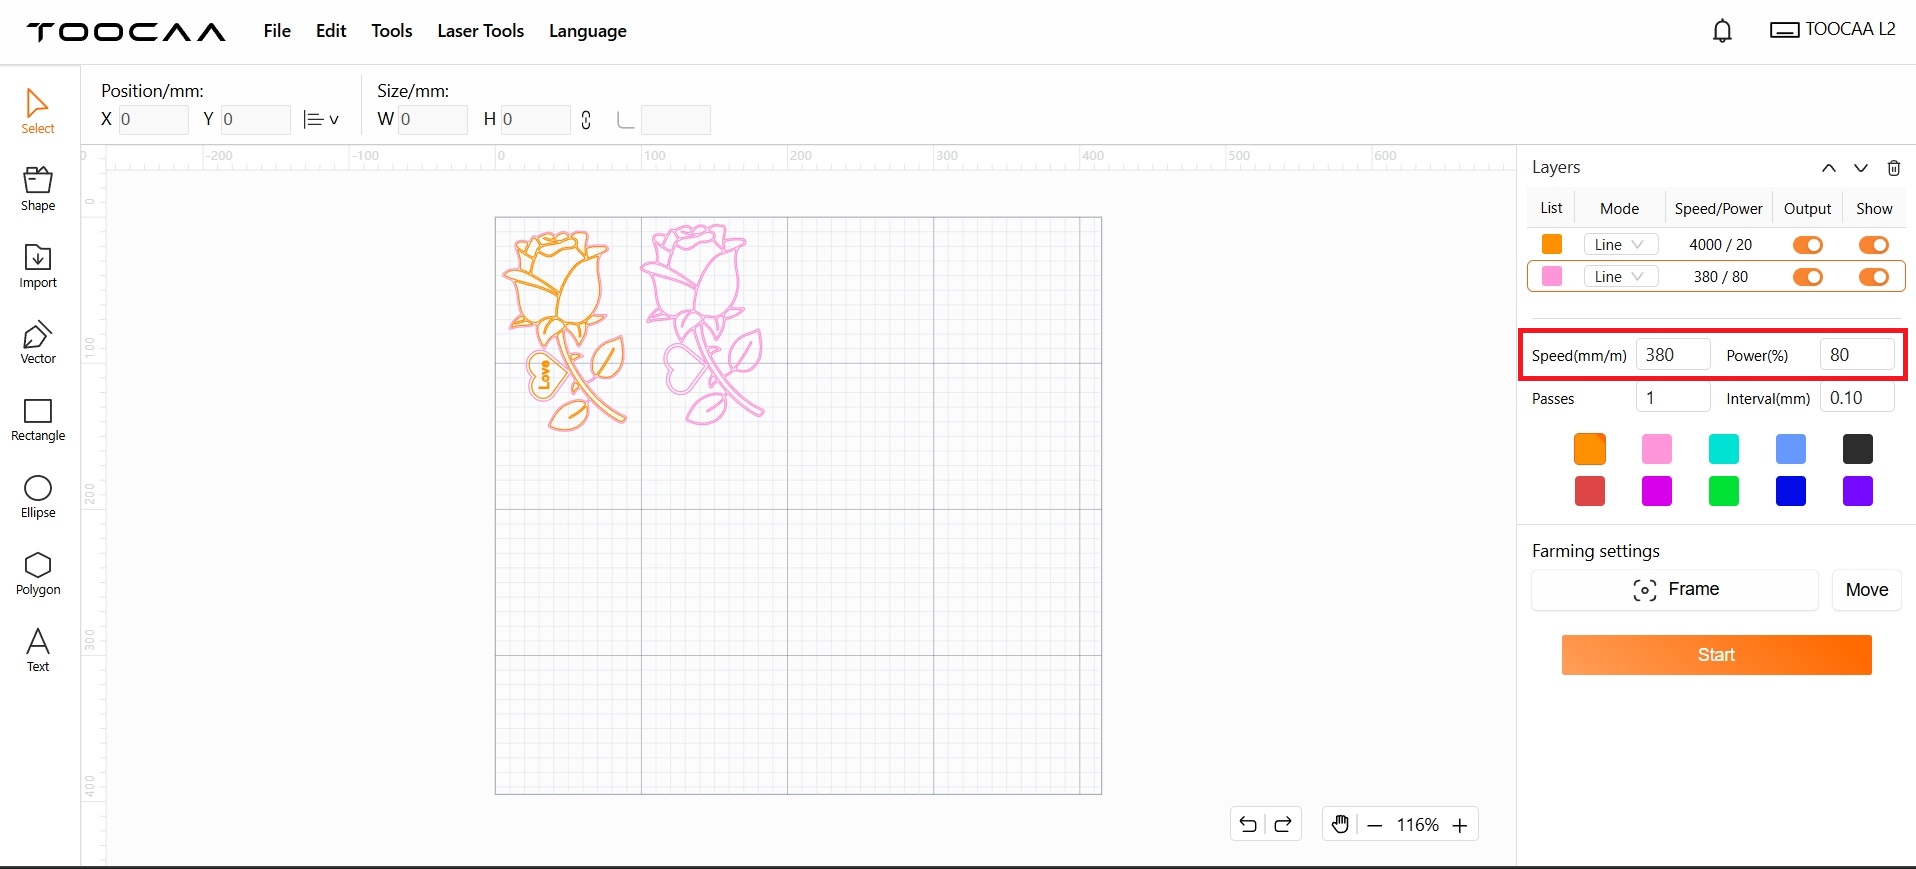Open Mode dropdown on pink layer
Viewport: 1916px width, 869px height.
click(1621, 277)
